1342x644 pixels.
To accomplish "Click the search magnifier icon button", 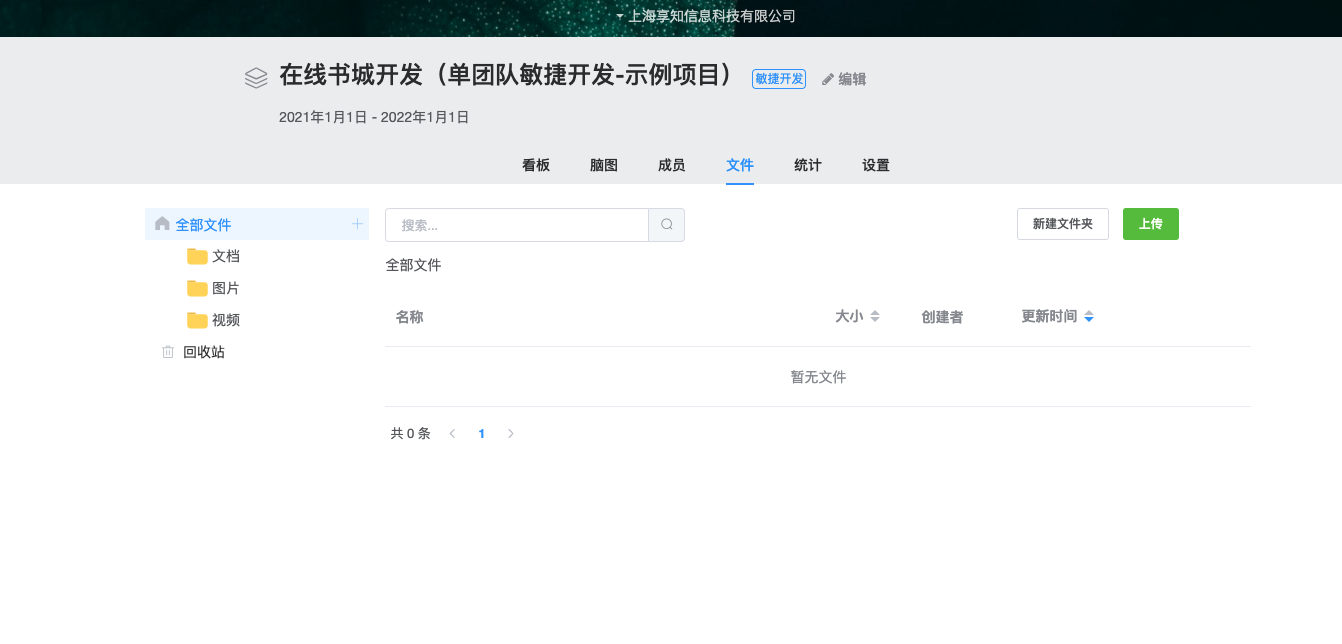I will pos(666,225).
